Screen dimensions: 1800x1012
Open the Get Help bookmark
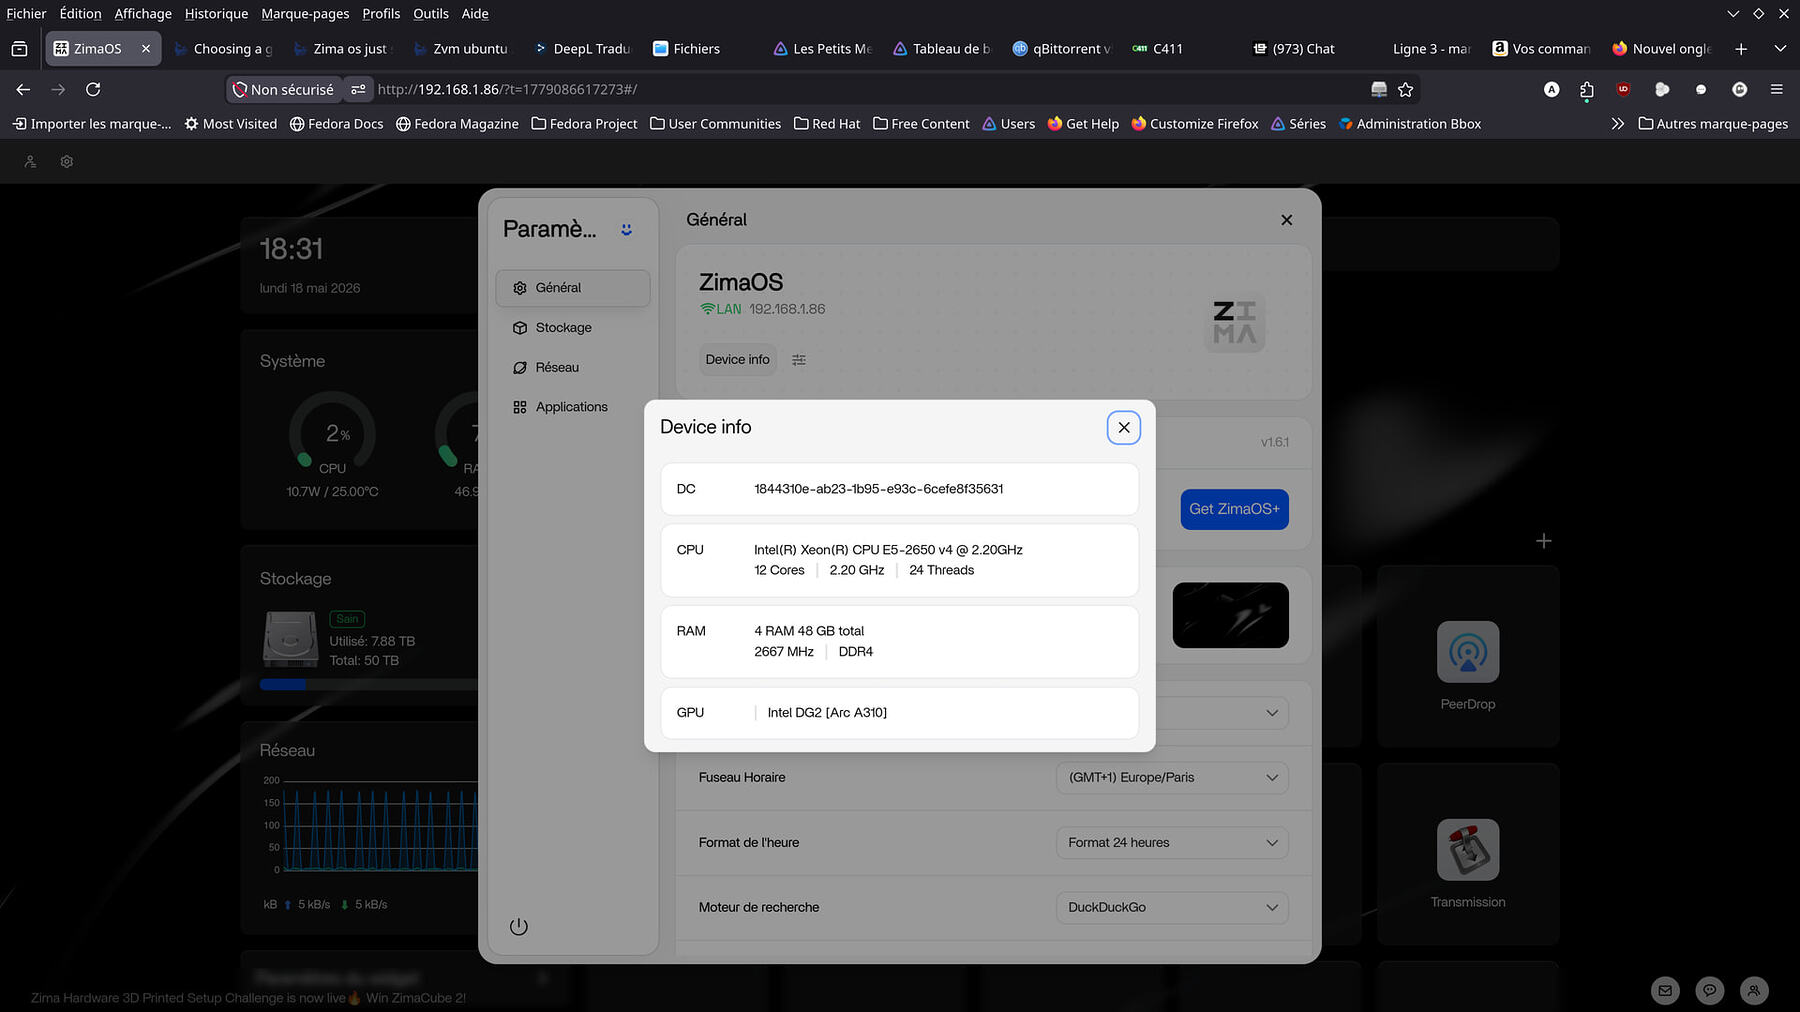point(1083,124)
